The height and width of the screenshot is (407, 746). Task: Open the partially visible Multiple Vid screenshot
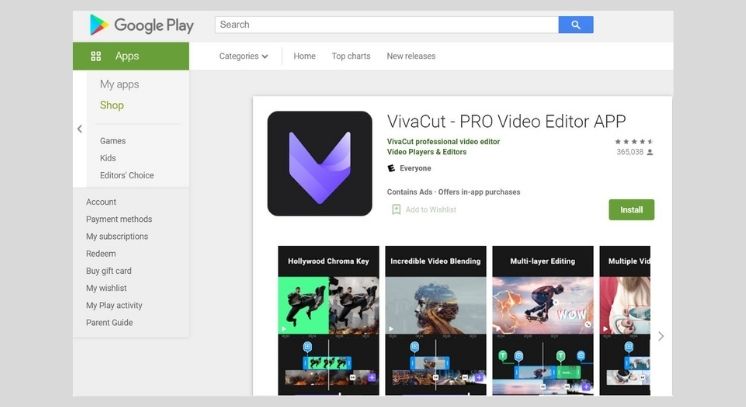click(625, 320)
